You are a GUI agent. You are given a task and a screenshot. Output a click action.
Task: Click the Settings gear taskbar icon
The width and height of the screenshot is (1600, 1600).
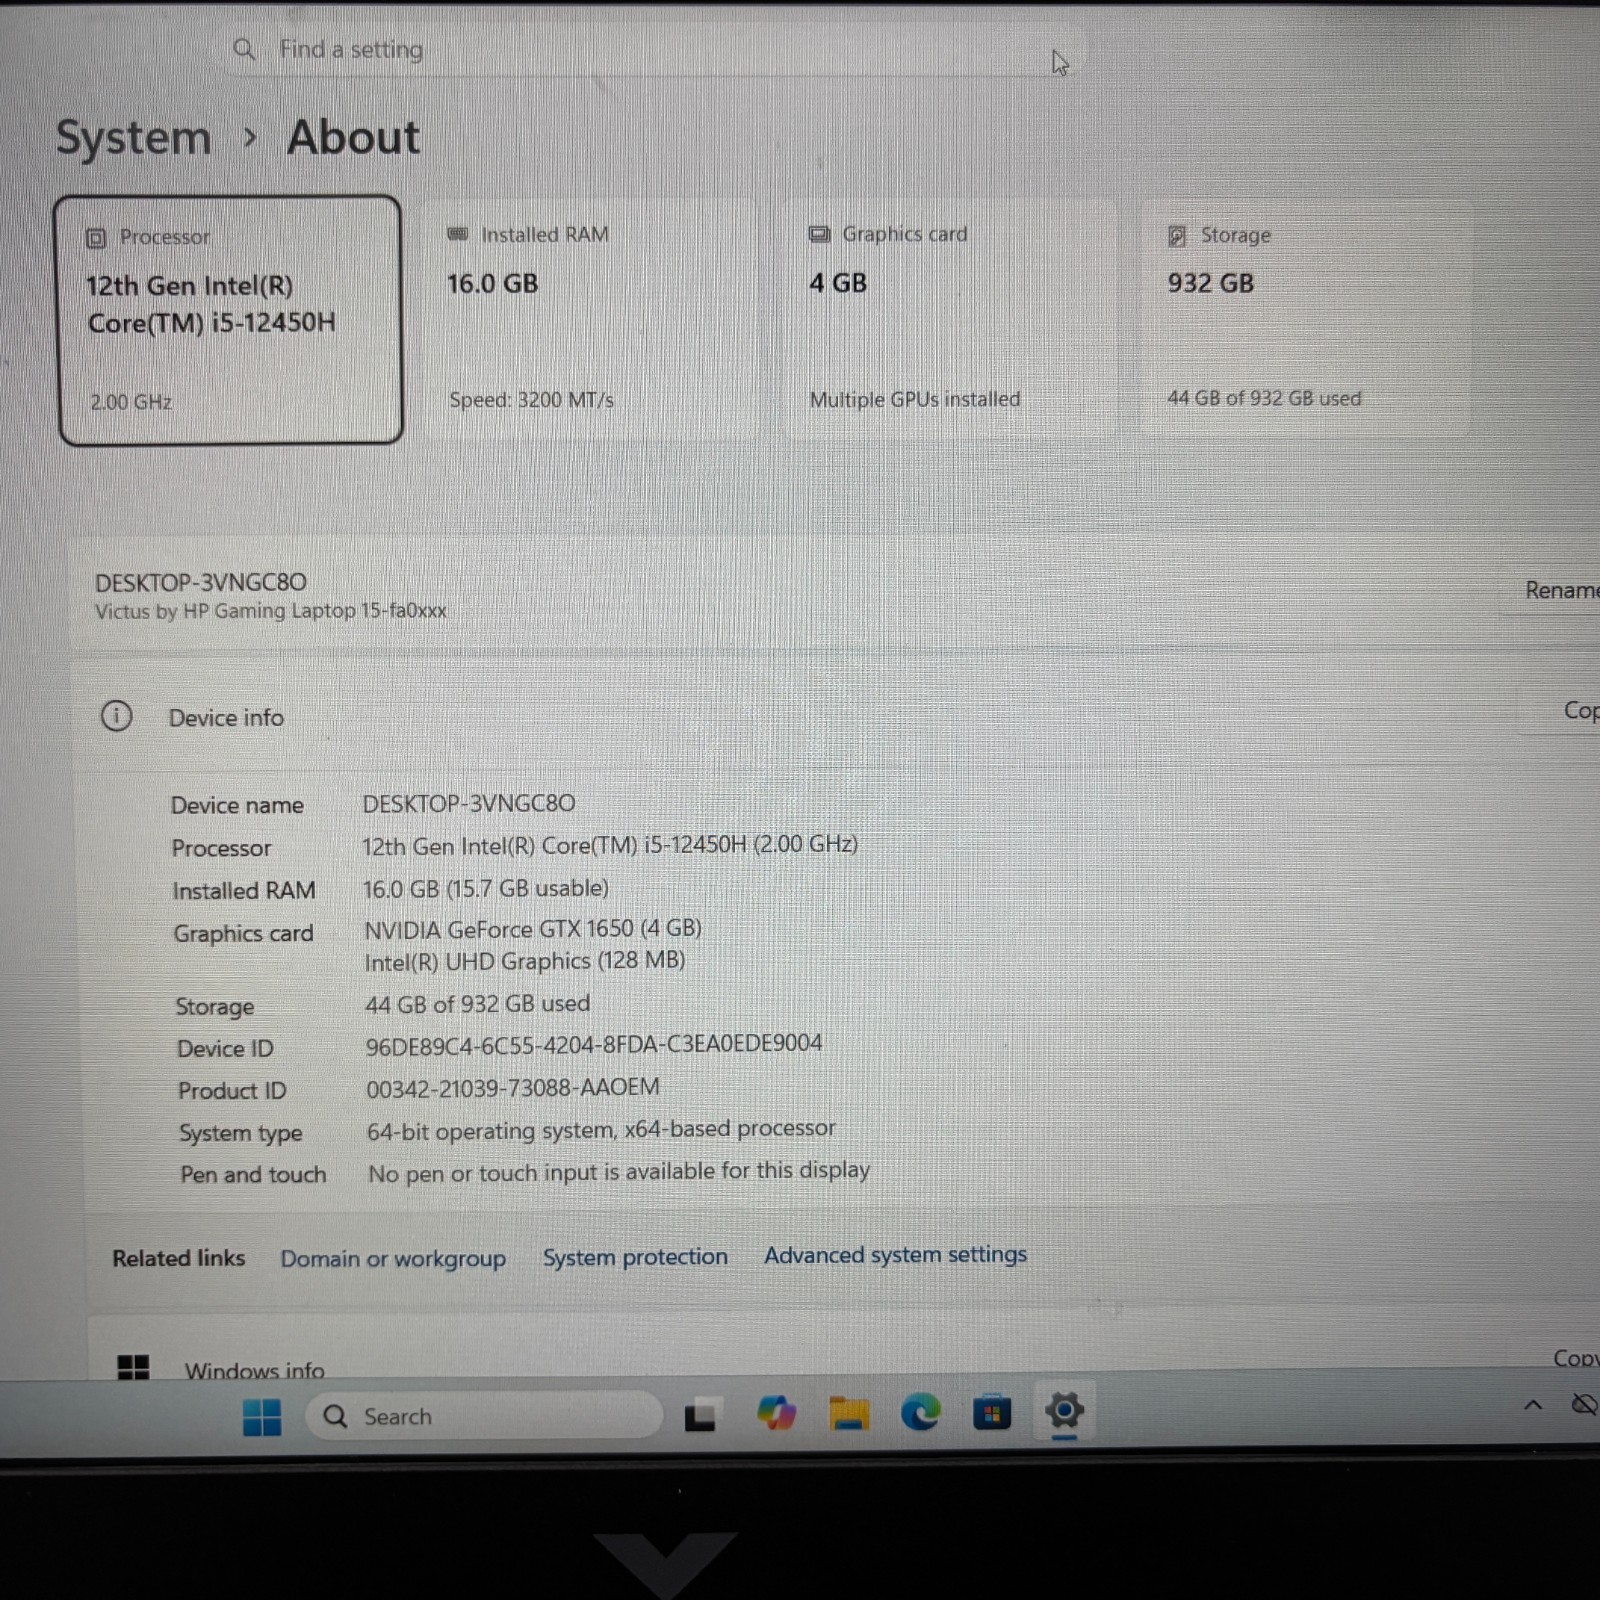point(1064,1411)
